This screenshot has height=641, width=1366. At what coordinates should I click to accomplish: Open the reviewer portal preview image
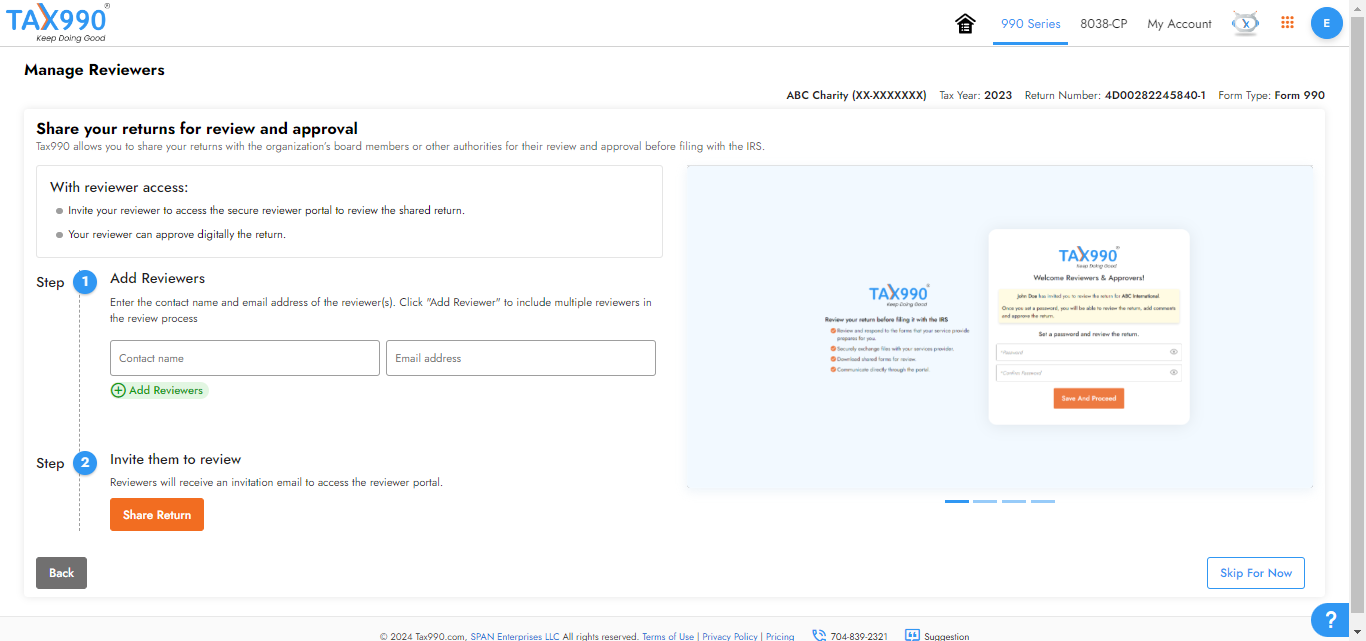coord(1000,327)
